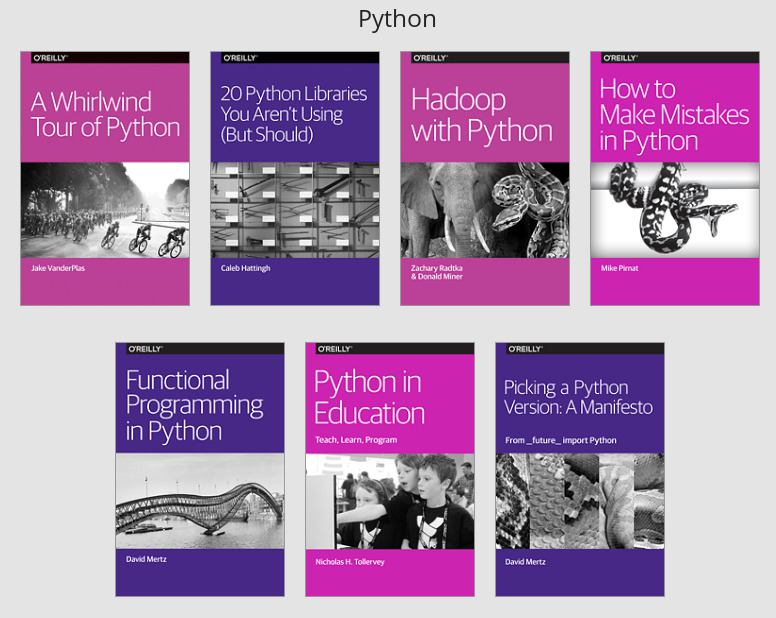
Task: Click the curved bridge cover photo
Action: (200, 500)
